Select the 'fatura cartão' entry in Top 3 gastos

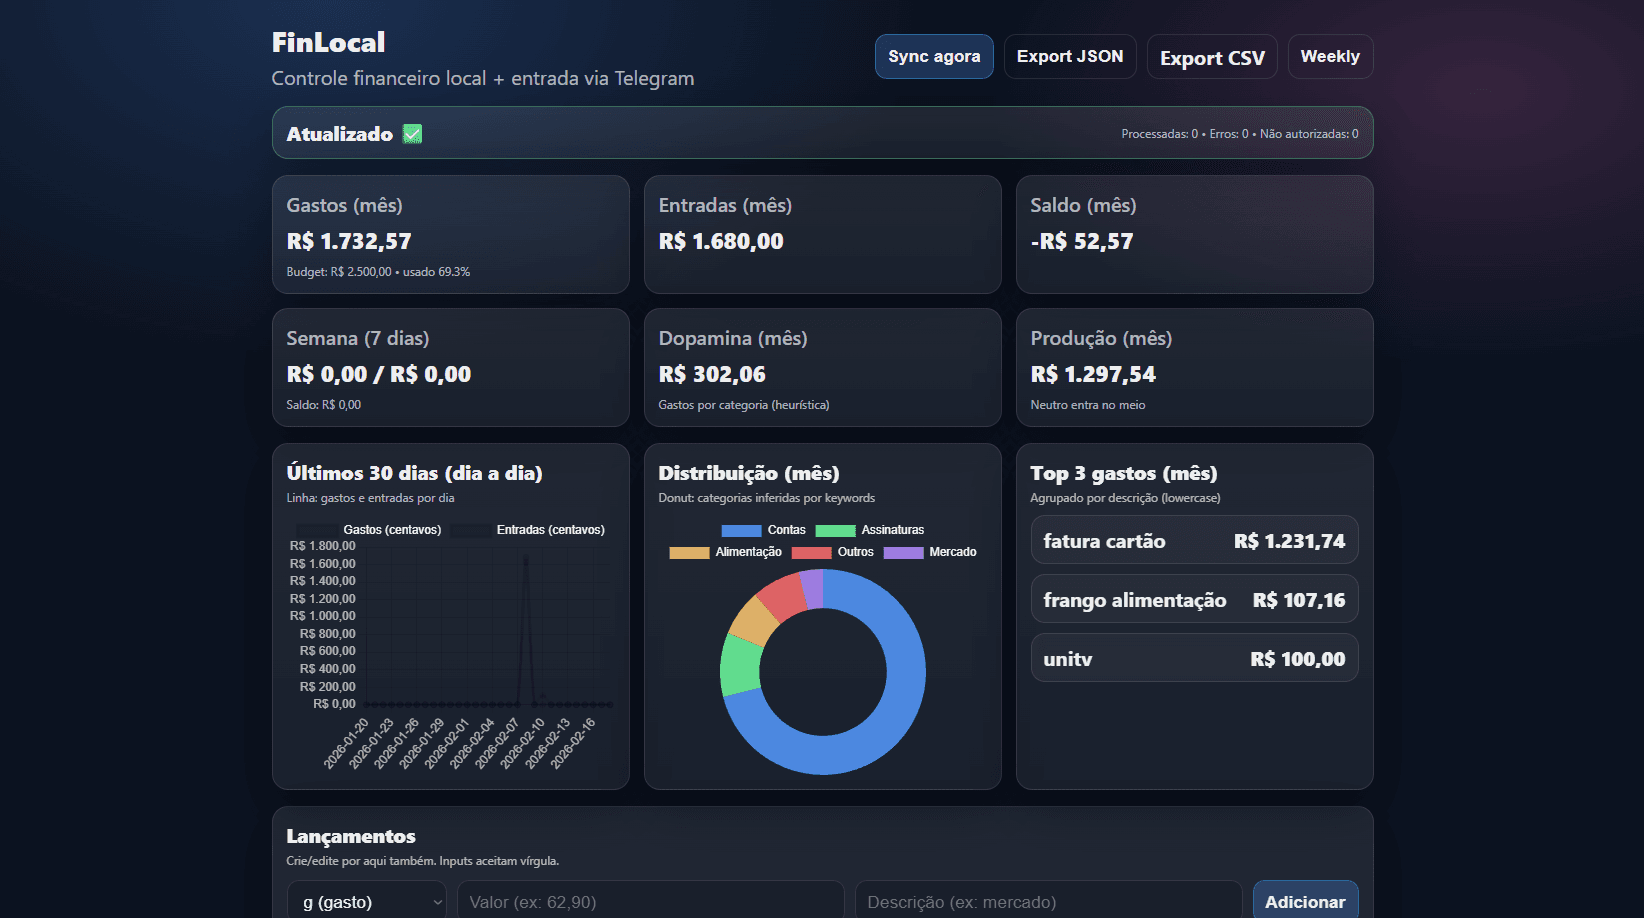click(x=1194, y=540)
